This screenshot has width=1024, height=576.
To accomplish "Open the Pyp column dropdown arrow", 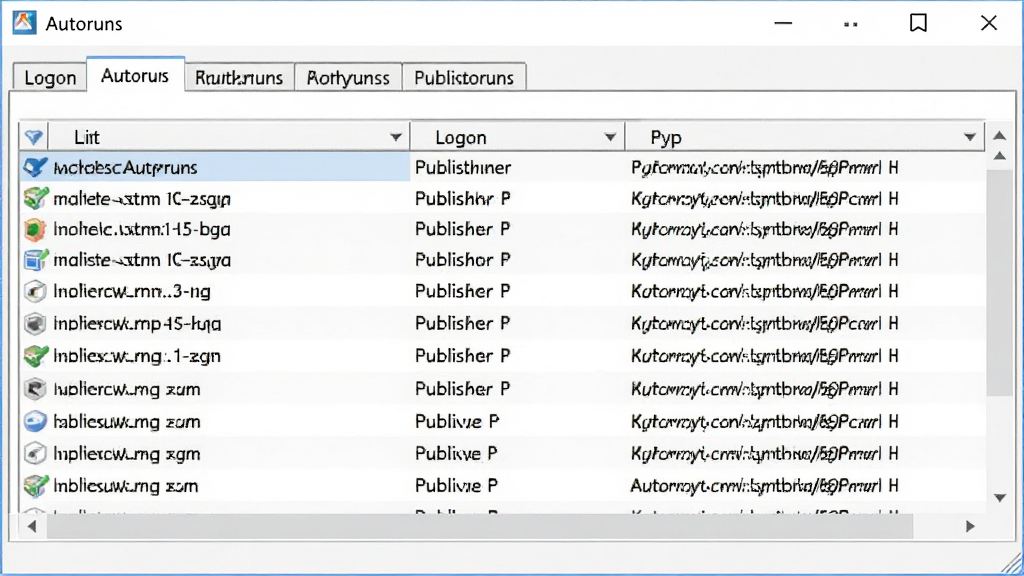I will coord(970,137).
